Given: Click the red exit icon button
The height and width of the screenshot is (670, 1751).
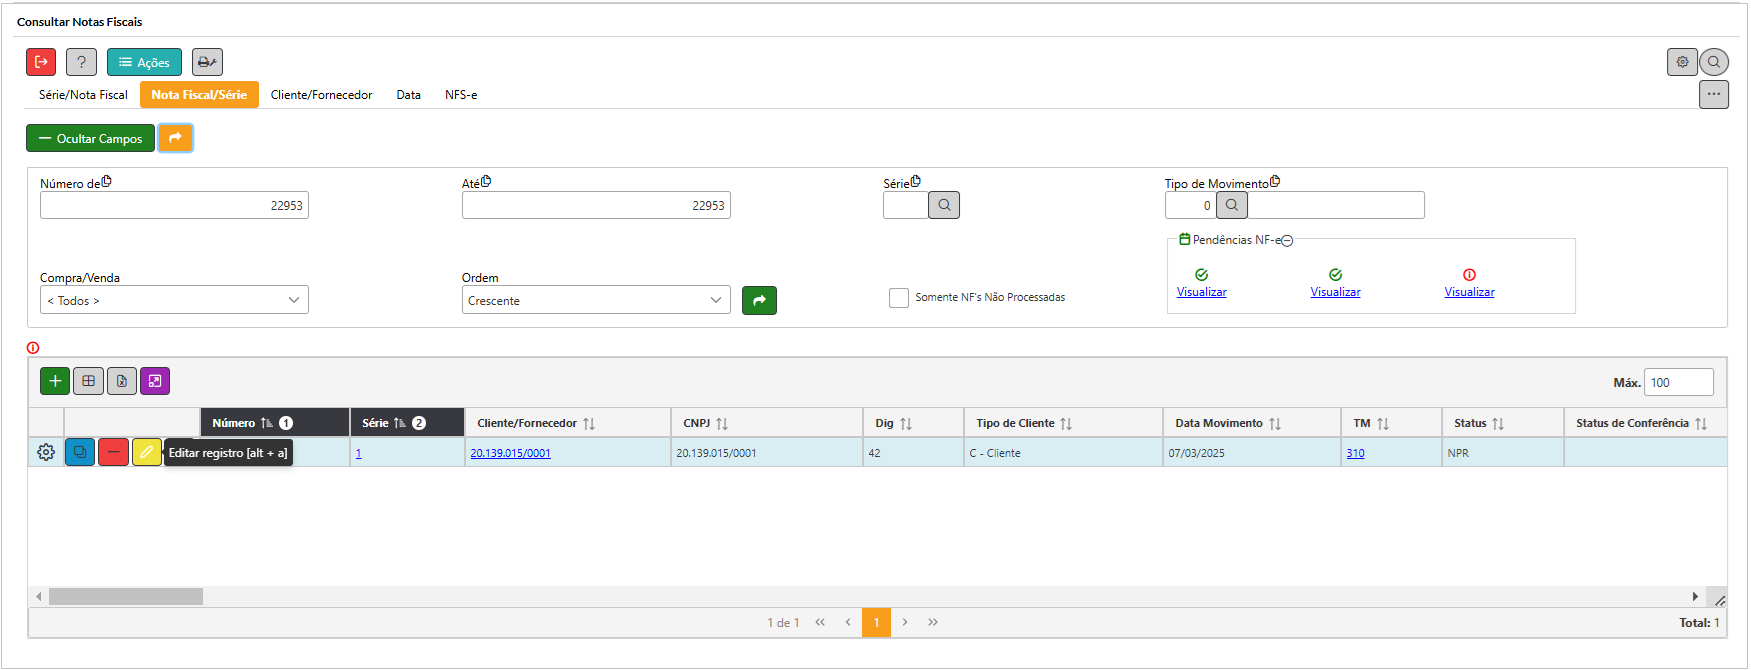Looking at the screenshot, I should point(41,62).
